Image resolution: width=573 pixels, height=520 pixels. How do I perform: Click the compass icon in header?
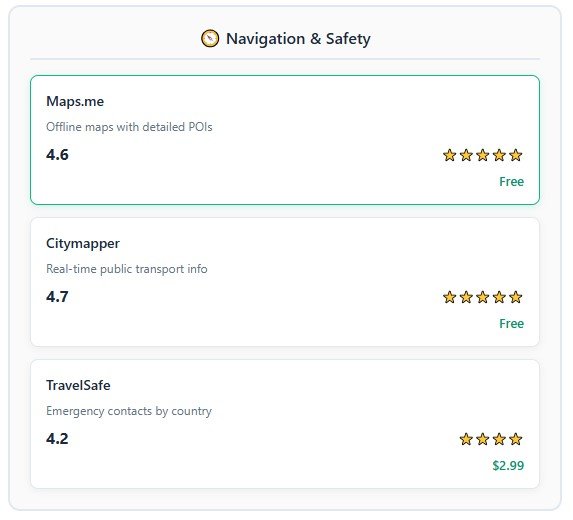tap(210, 38)
